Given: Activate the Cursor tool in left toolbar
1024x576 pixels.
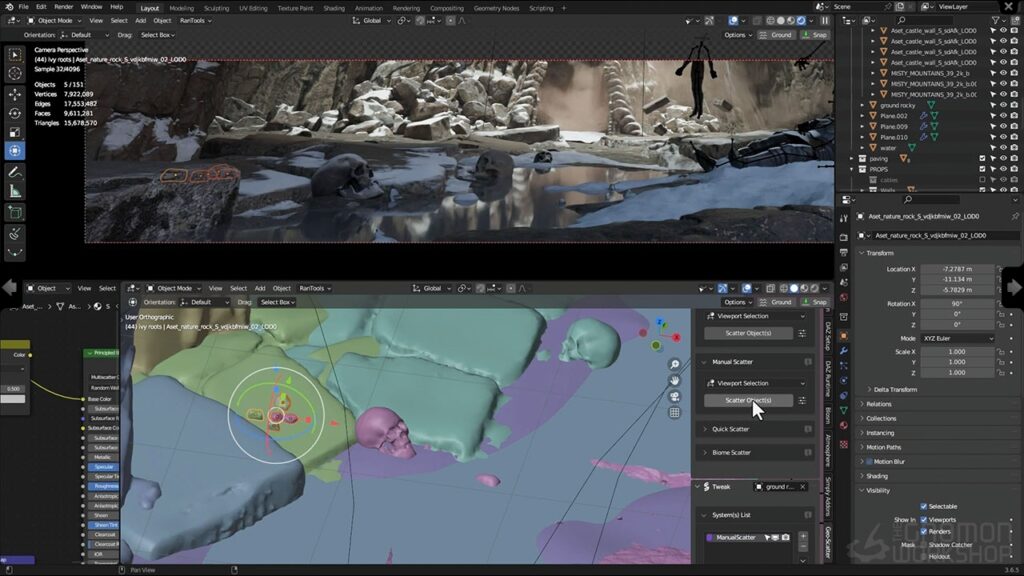Looking at the screenshot, I should (x=15, y=74).
